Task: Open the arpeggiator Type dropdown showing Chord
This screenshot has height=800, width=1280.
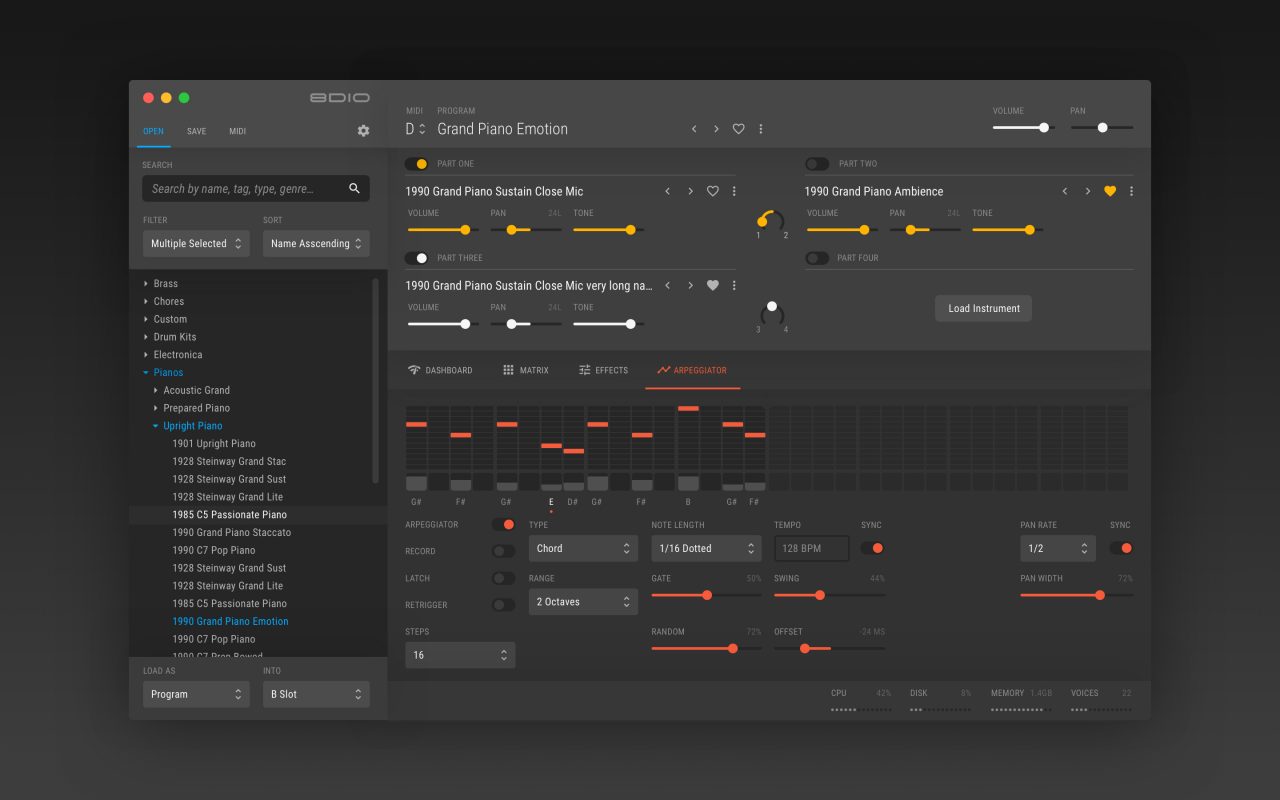Action: coord(583,548)
